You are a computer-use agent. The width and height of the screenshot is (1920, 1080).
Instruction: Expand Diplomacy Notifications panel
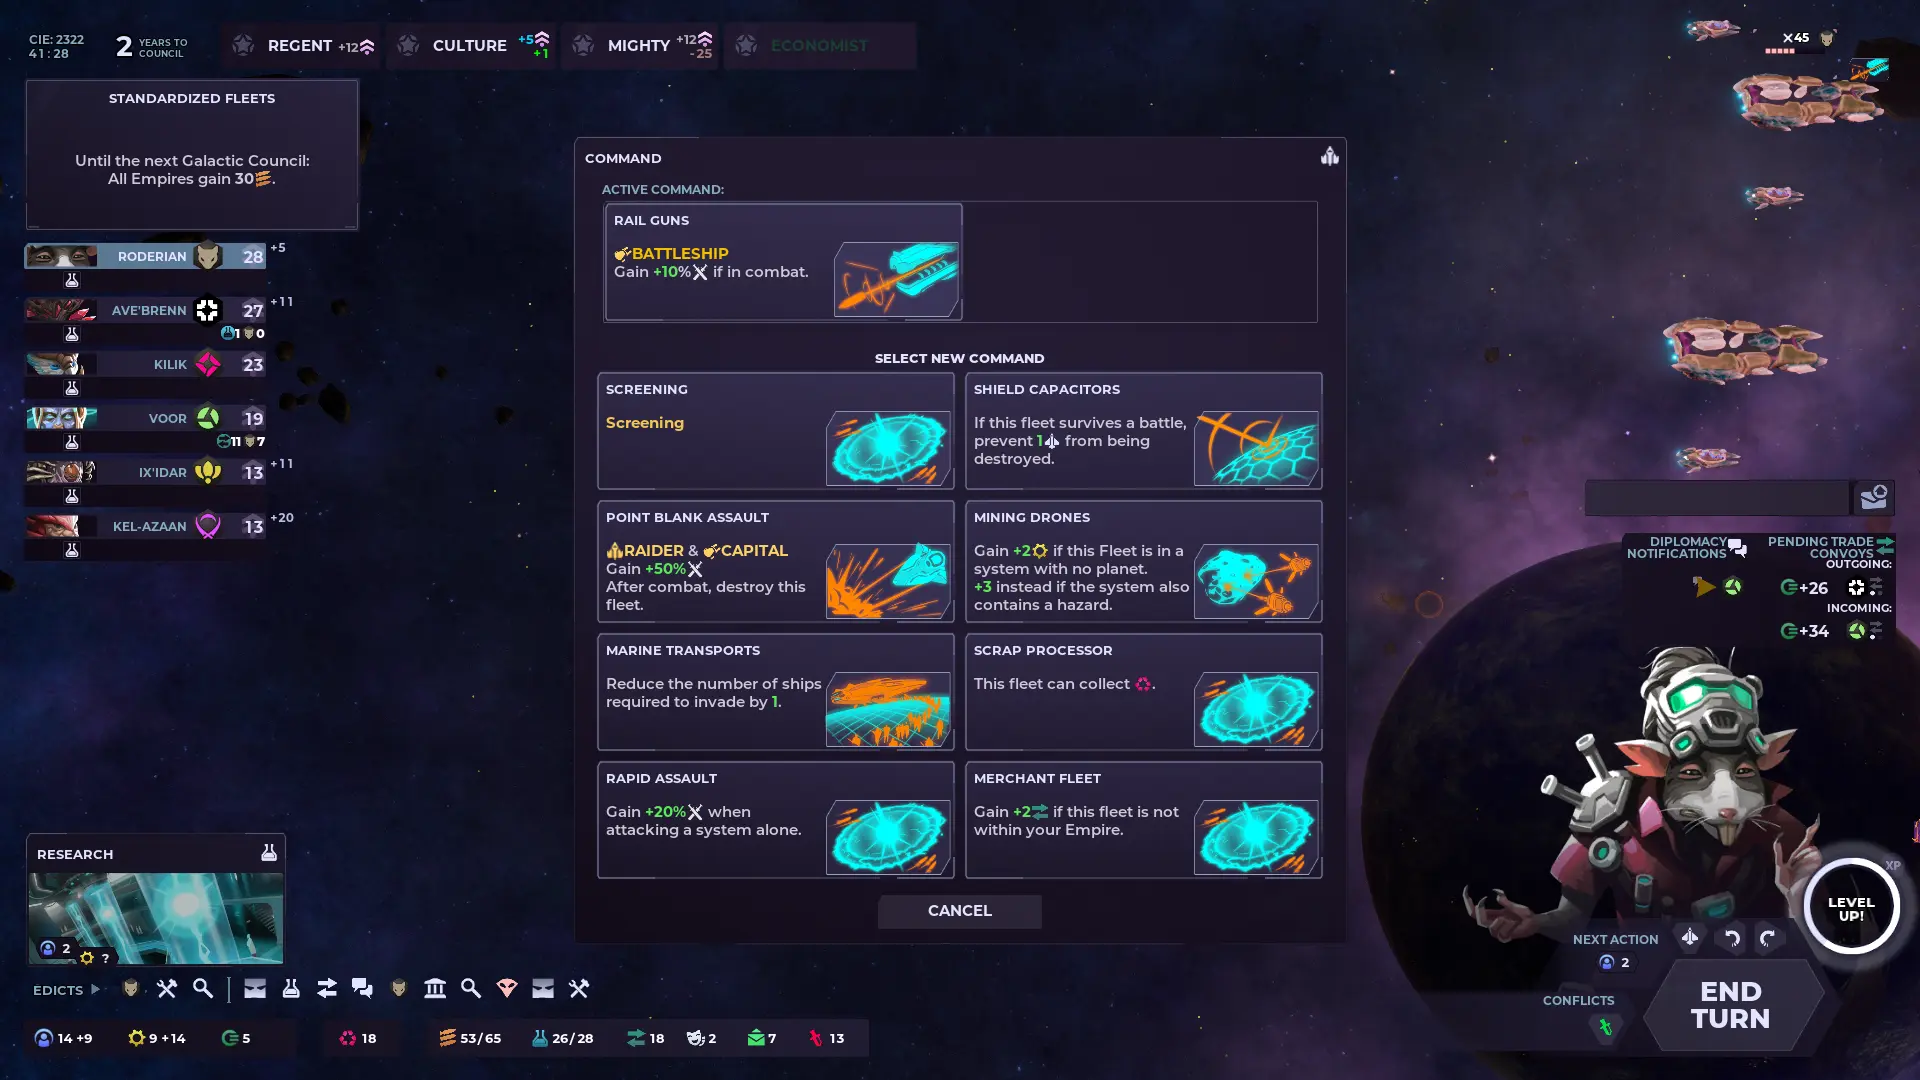click(x=1686, y=547)
